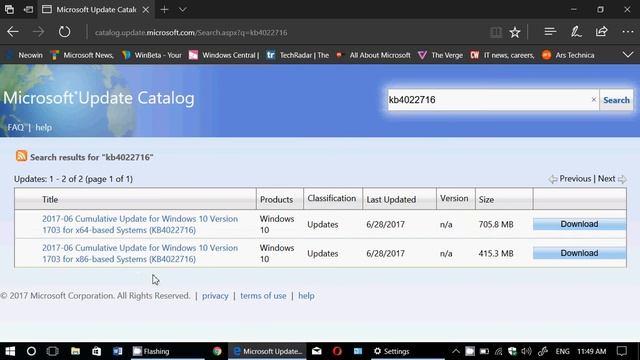Open TechRadar favorite
The width and height of the screenshot is (640, 360).
pyautogui.click(x=298, y=55)
